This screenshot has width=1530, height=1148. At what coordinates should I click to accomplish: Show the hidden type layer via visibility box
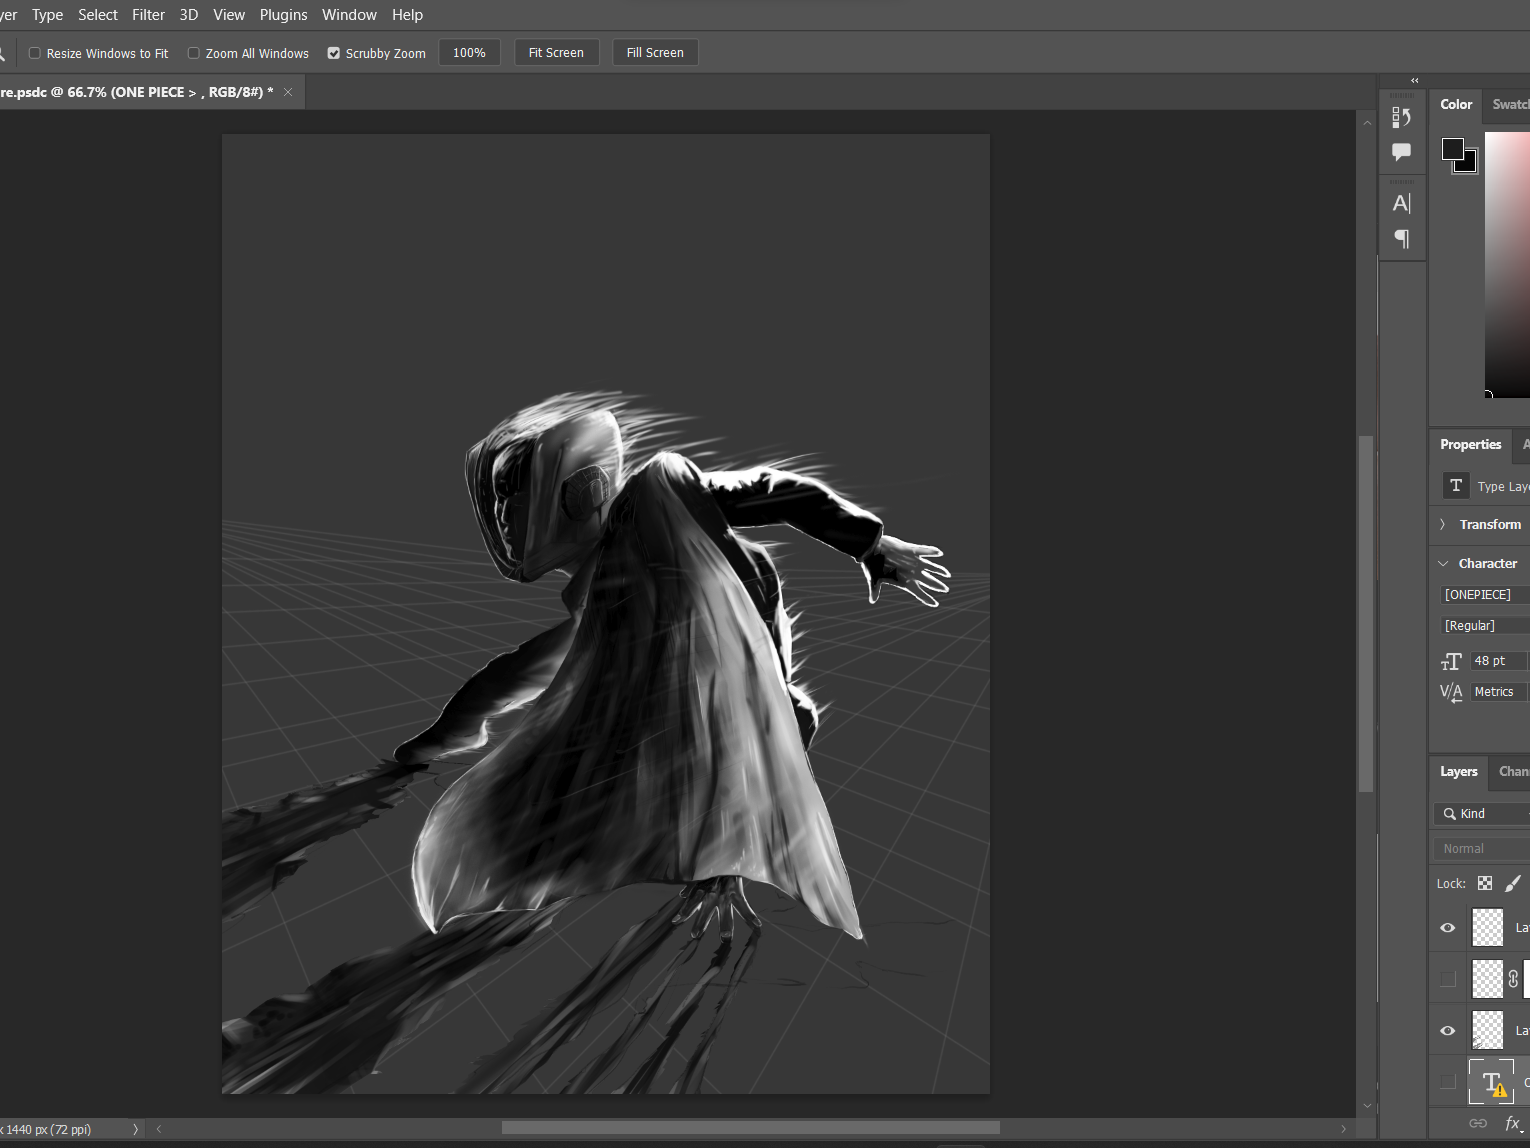point(1447,1081)
